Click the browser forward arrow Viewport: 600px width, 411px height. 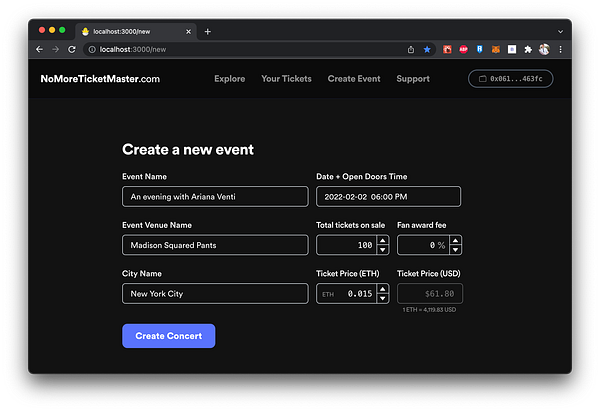(x=55, y=49)
